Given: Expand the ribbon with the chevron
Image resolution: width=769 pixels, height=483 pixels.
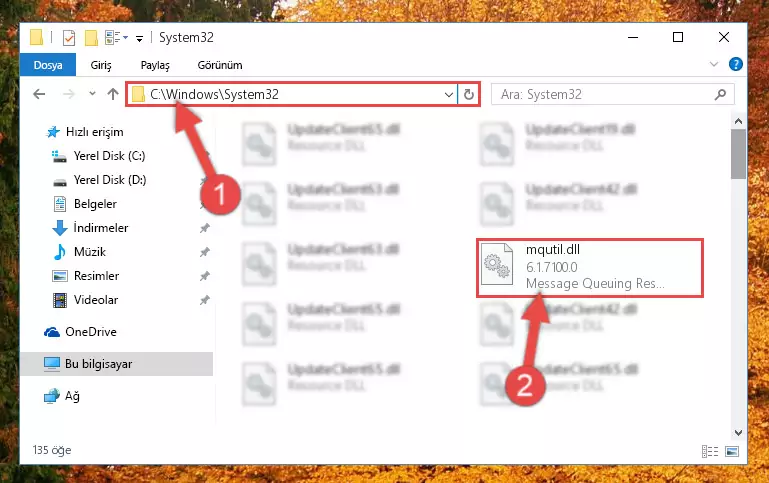Looking at the screenshot, I should 714,64.
